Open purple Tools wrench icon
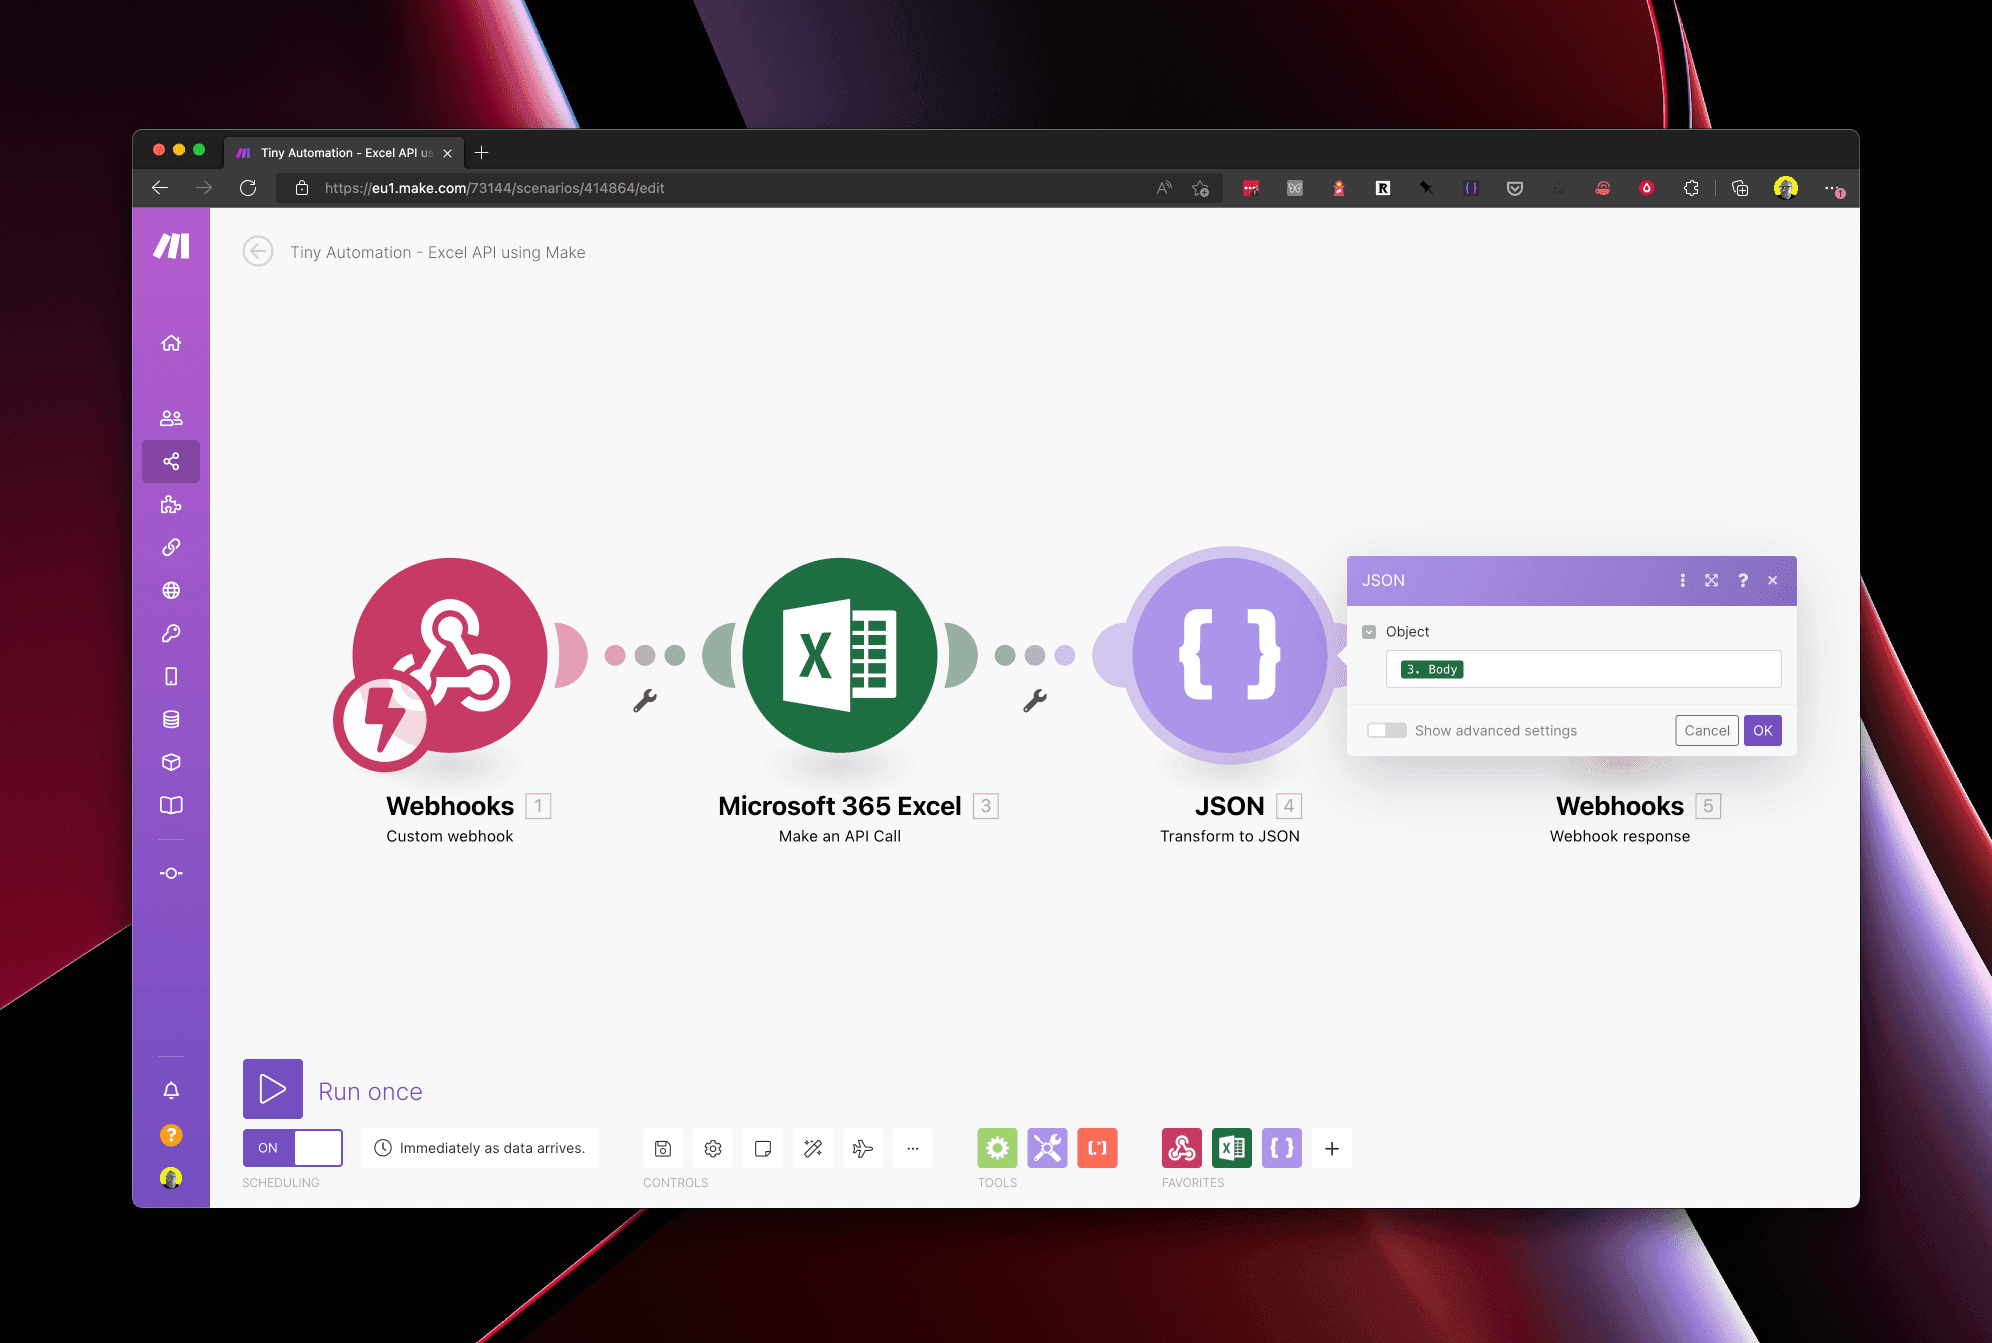Image resolution: width=1992 pixels, height=1343 pixels. 1047,1148
